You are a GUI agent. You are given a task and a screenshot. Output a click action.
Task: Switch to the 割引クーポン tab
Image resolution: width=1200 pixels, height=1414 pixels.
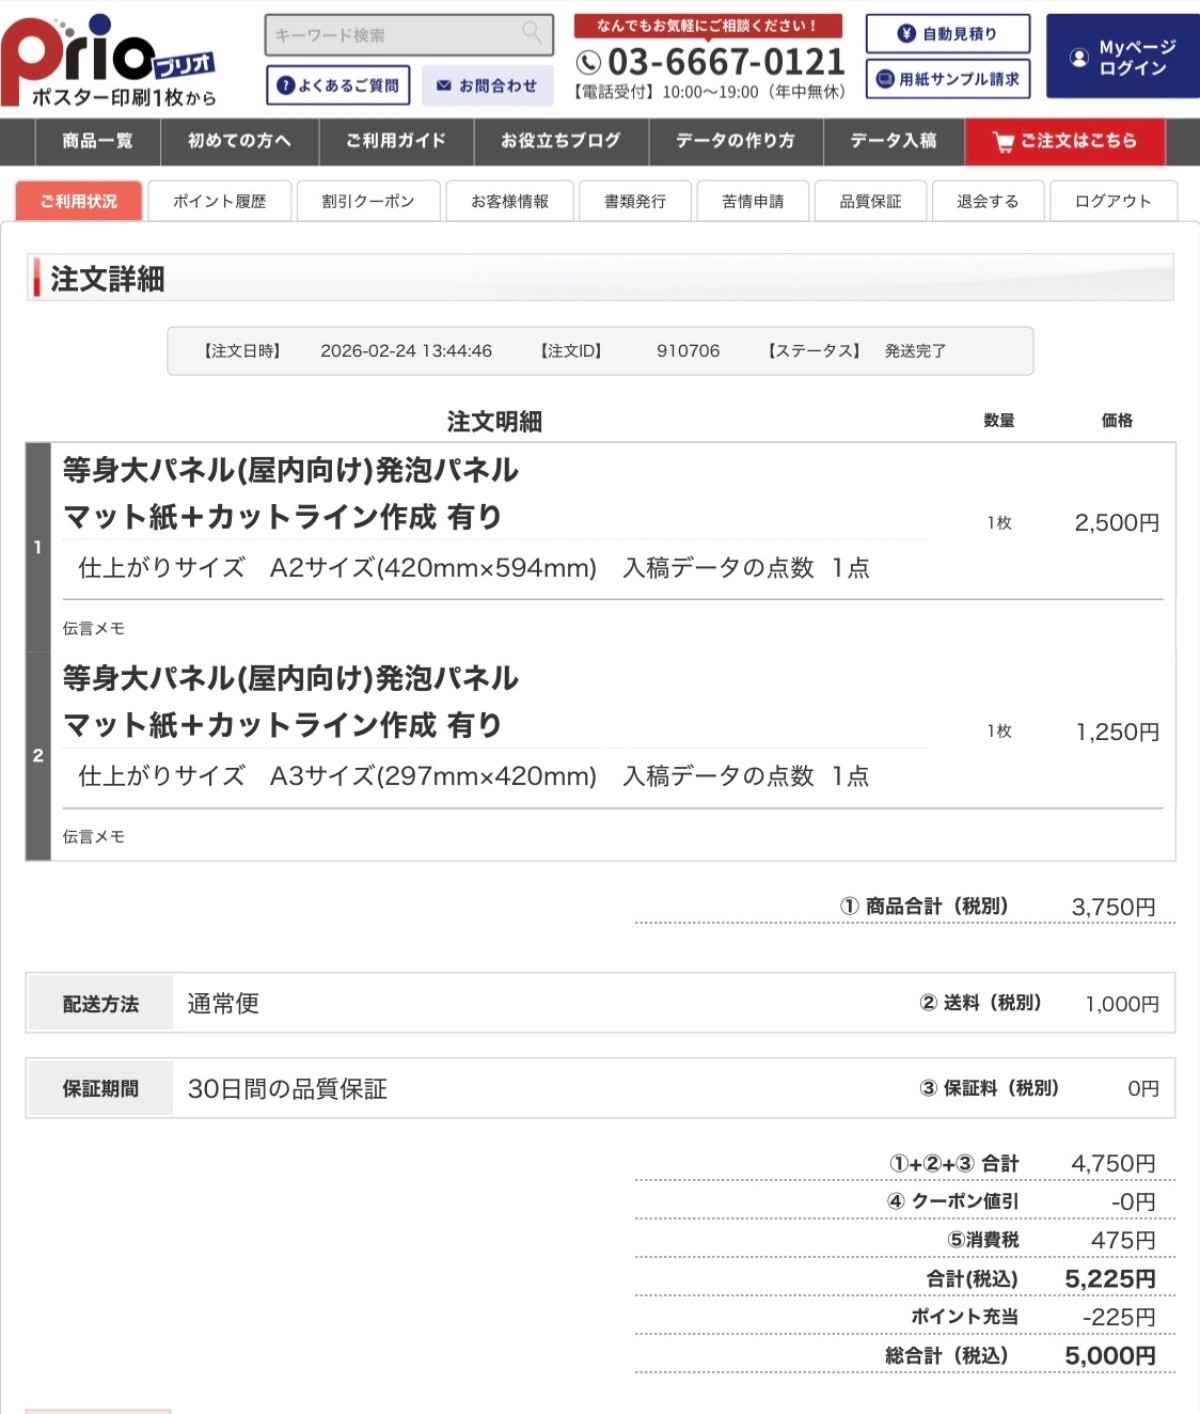click(x=367, y=201)
